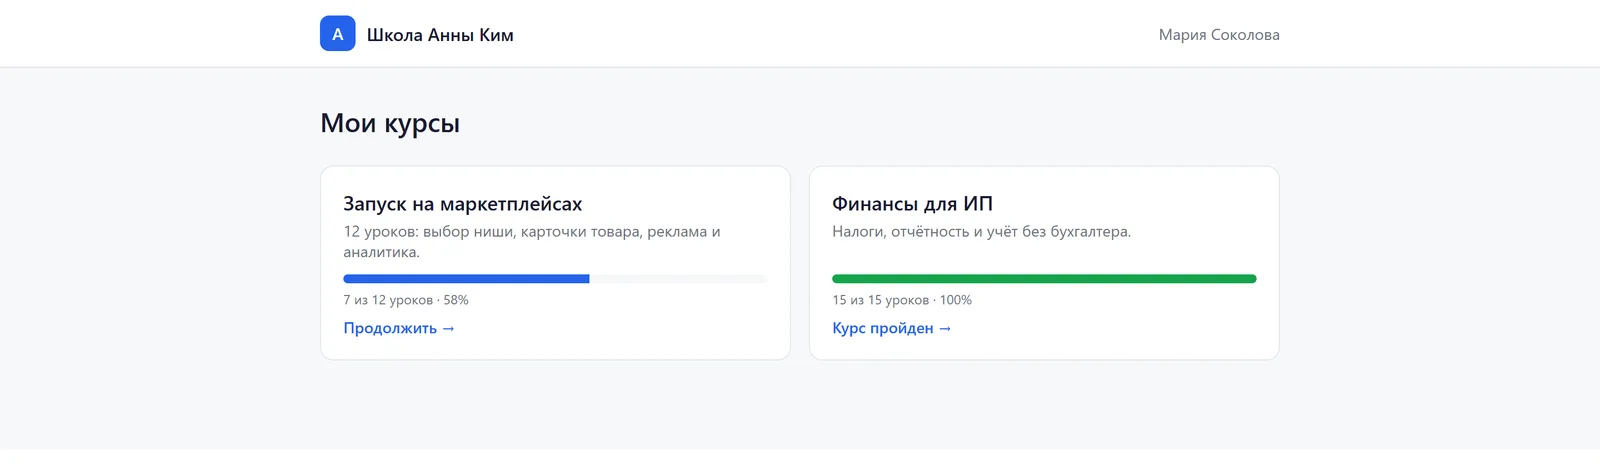Open the "Школа Анны Ким" site title
This screenshot has width=1600, height=471.
(x=440, y=35)
